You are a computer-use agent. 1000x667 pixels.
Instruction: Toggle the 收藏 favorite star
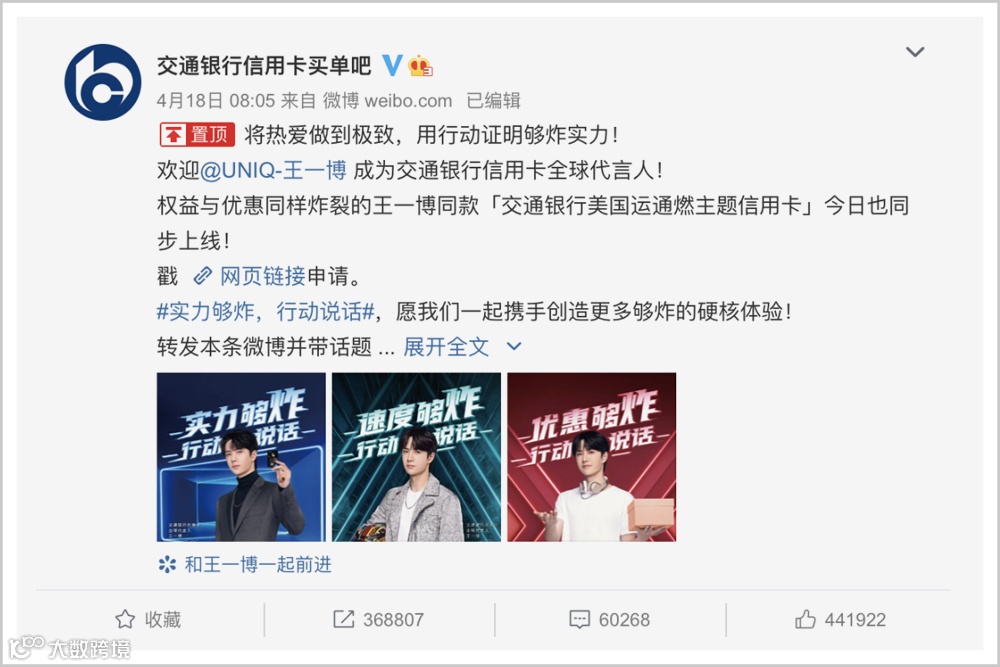point(125,619)
